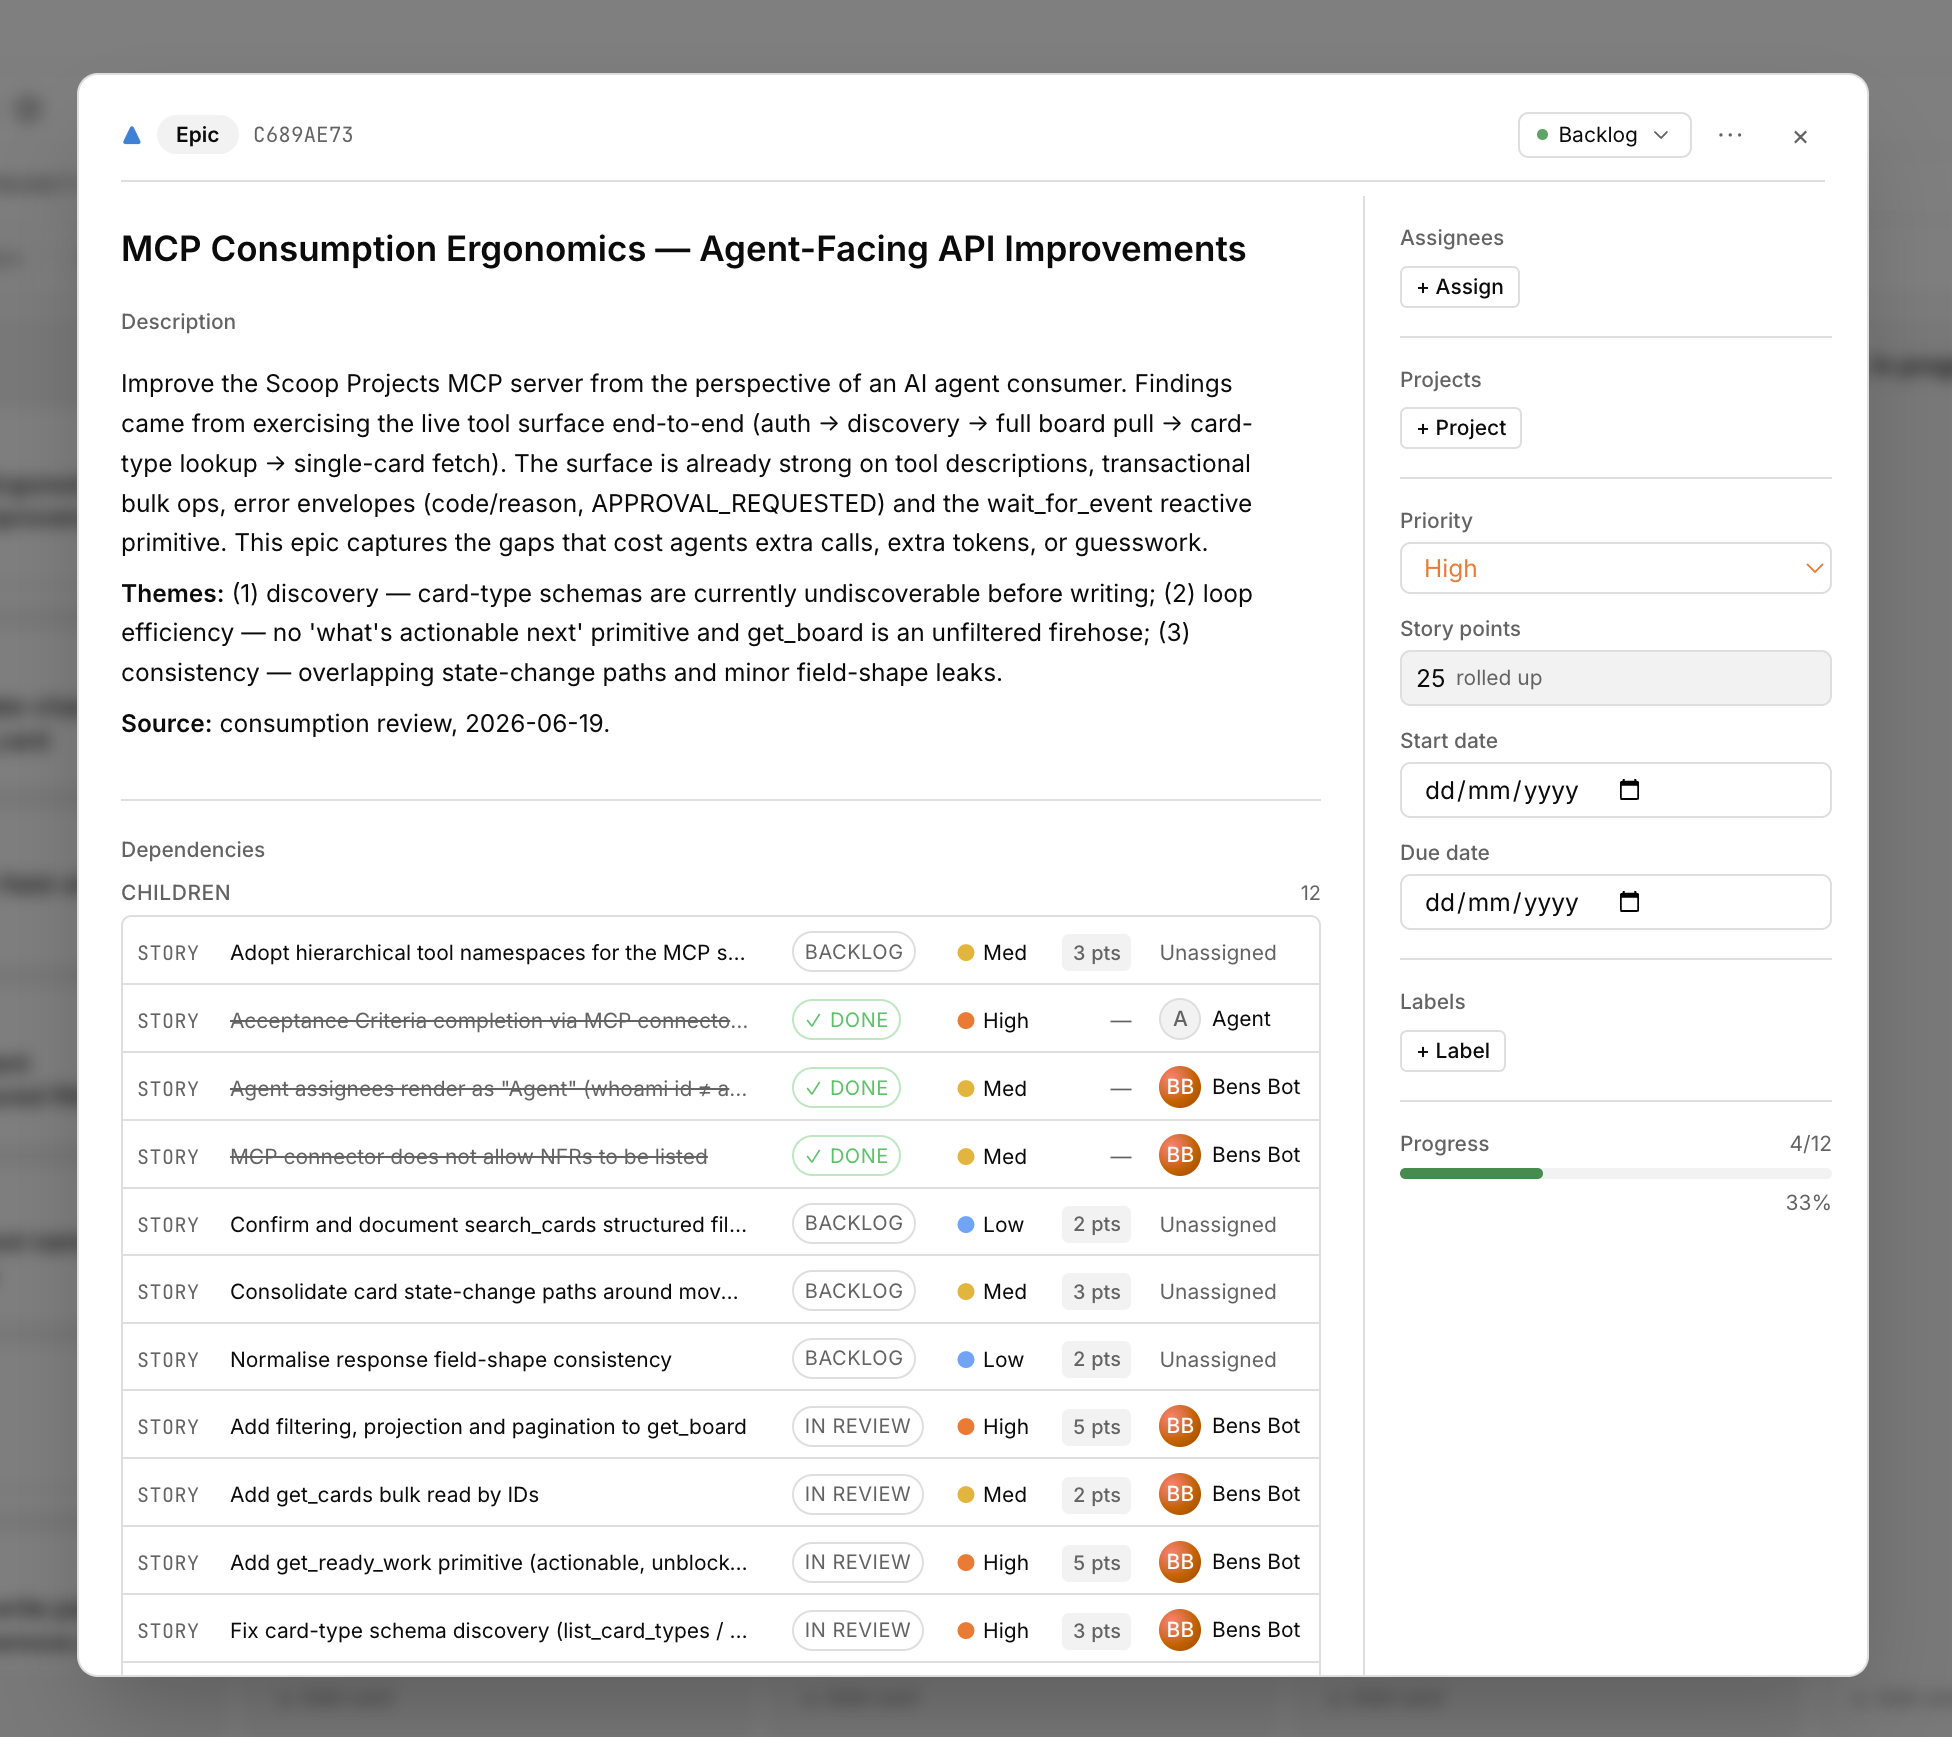
Task: Click IN REVIEW badge on get_ready_work row
Action: [x=857, y=1562]
